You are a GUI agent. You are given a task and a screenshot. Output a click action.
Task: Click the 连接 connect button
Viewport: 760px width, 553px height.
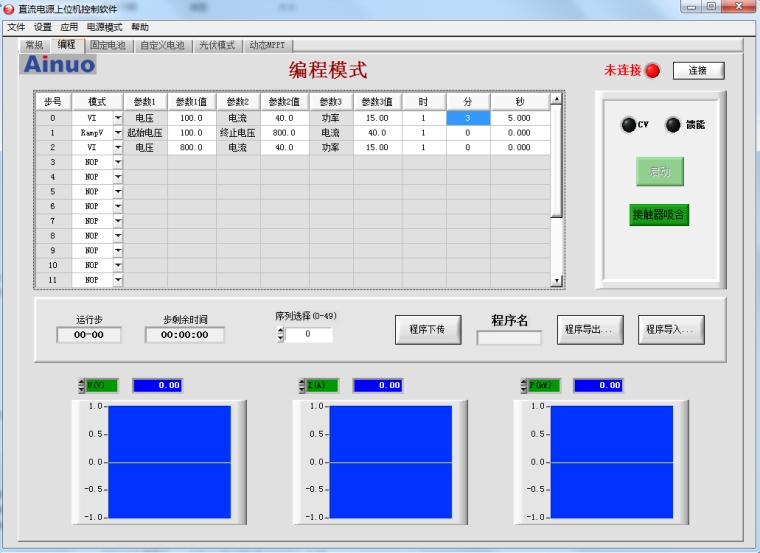[x=697, y=71]
